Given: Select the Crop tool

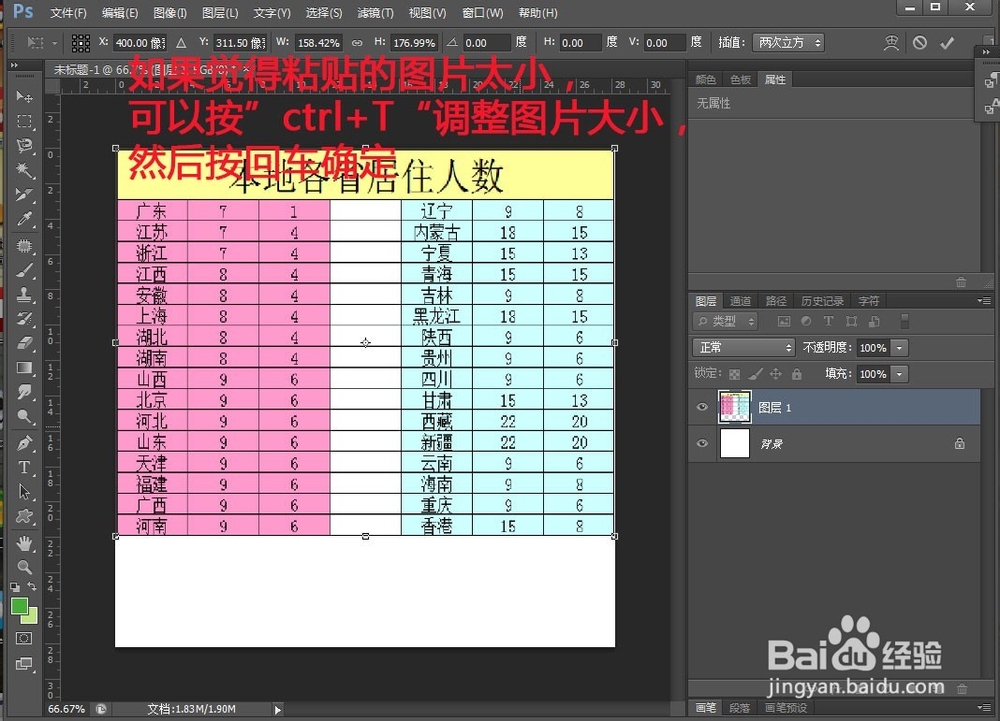Looking at the screenshot, I should coord(24,194).
